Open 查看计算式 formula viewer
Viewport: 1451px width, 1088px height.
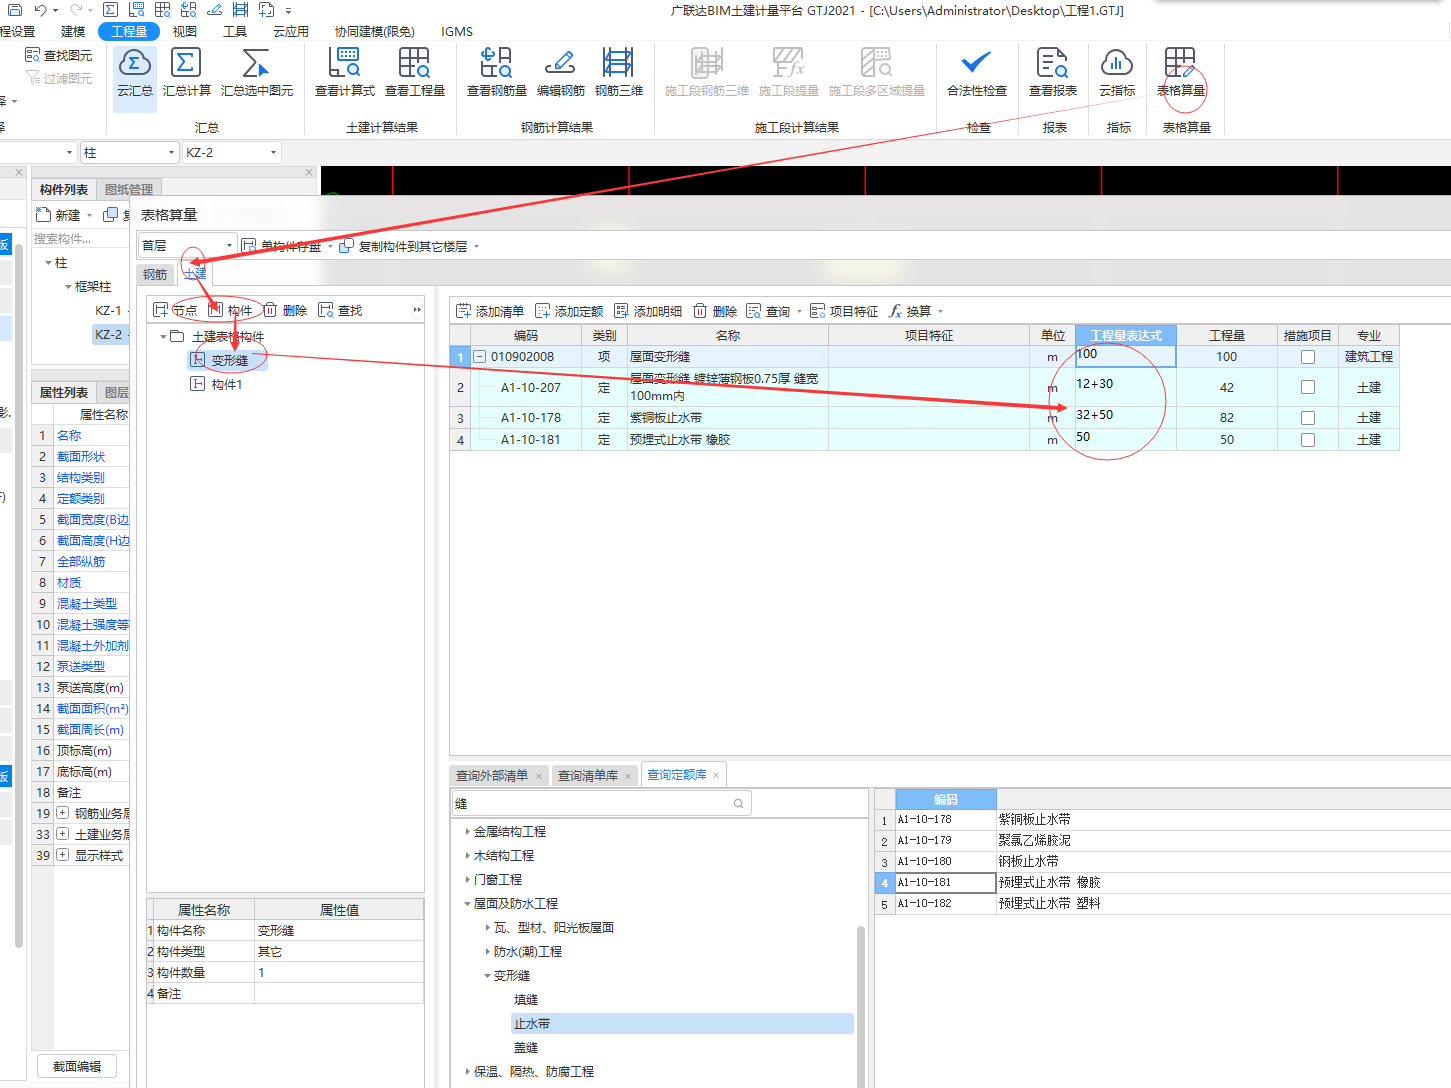[x=344, y=73]
